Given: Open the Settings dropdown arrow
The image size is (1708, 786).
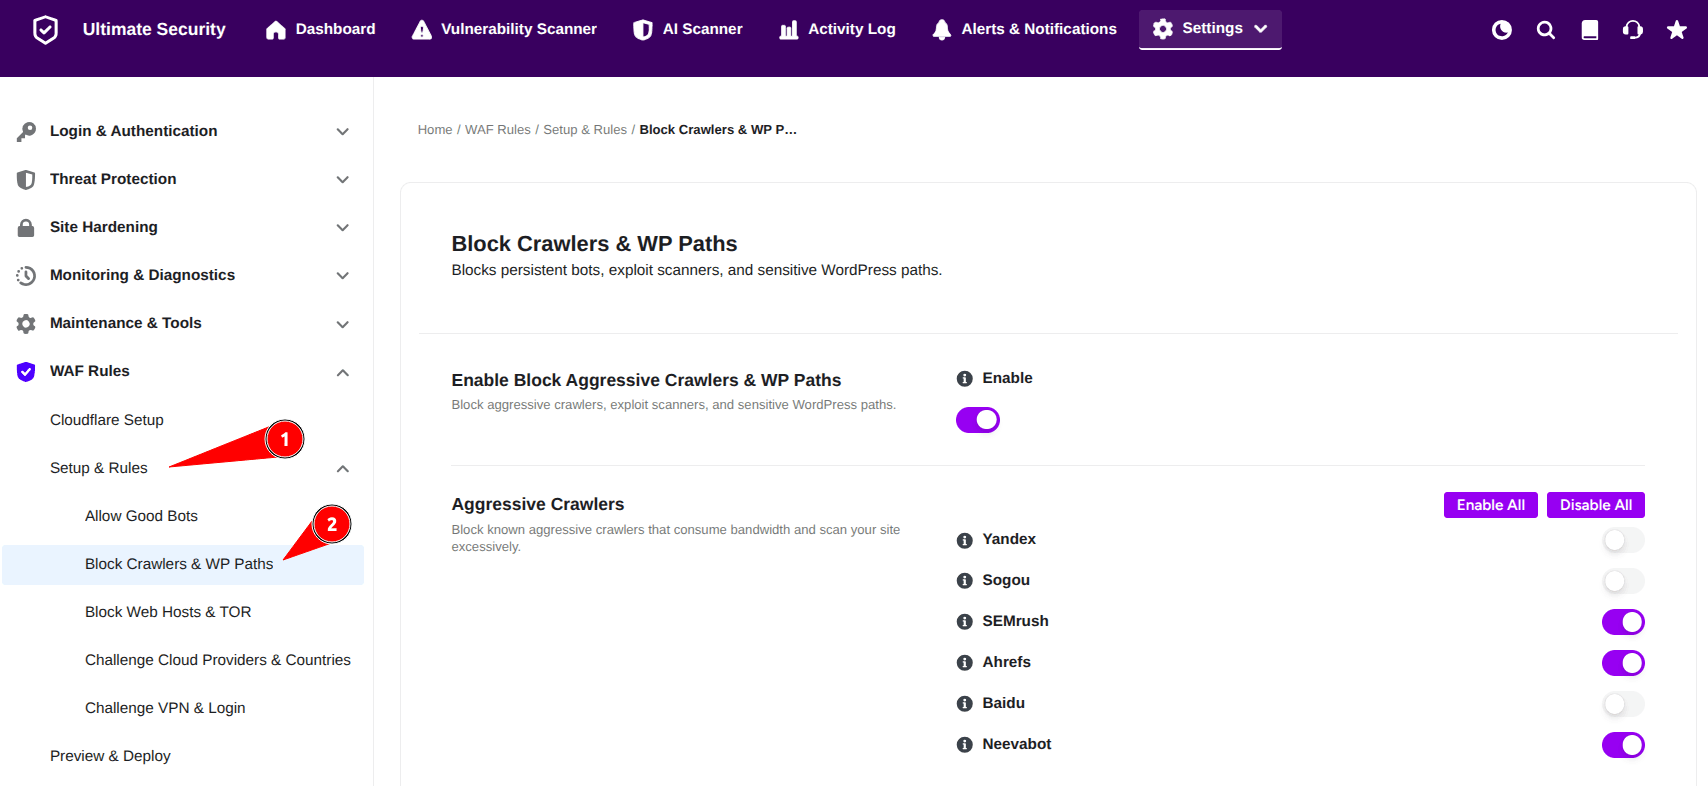Looking at the screenshot, I should coord(1261,29).
